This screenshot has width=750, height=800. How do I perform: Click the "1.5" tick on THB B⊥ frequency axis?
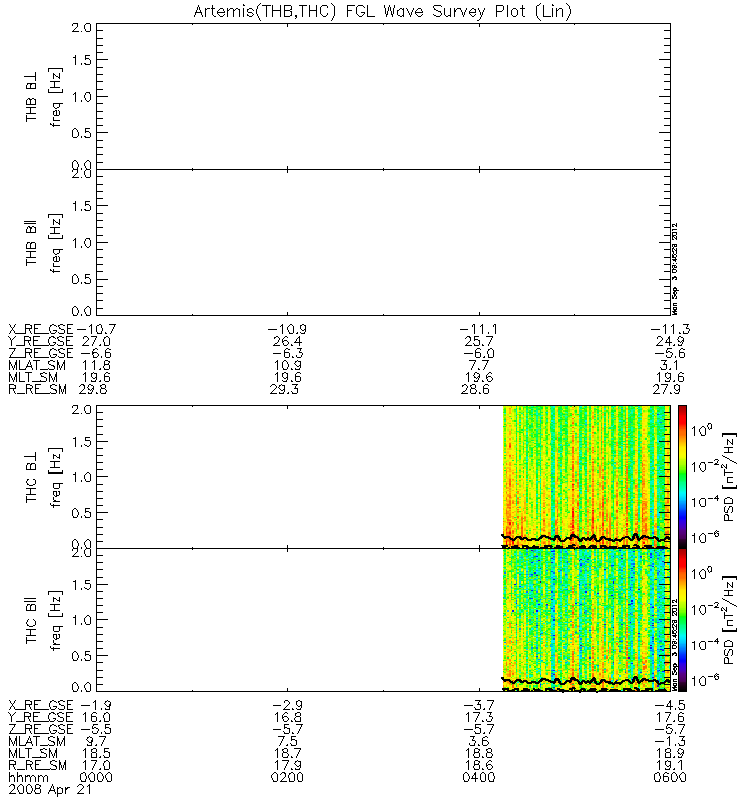[x=82, y=60]
